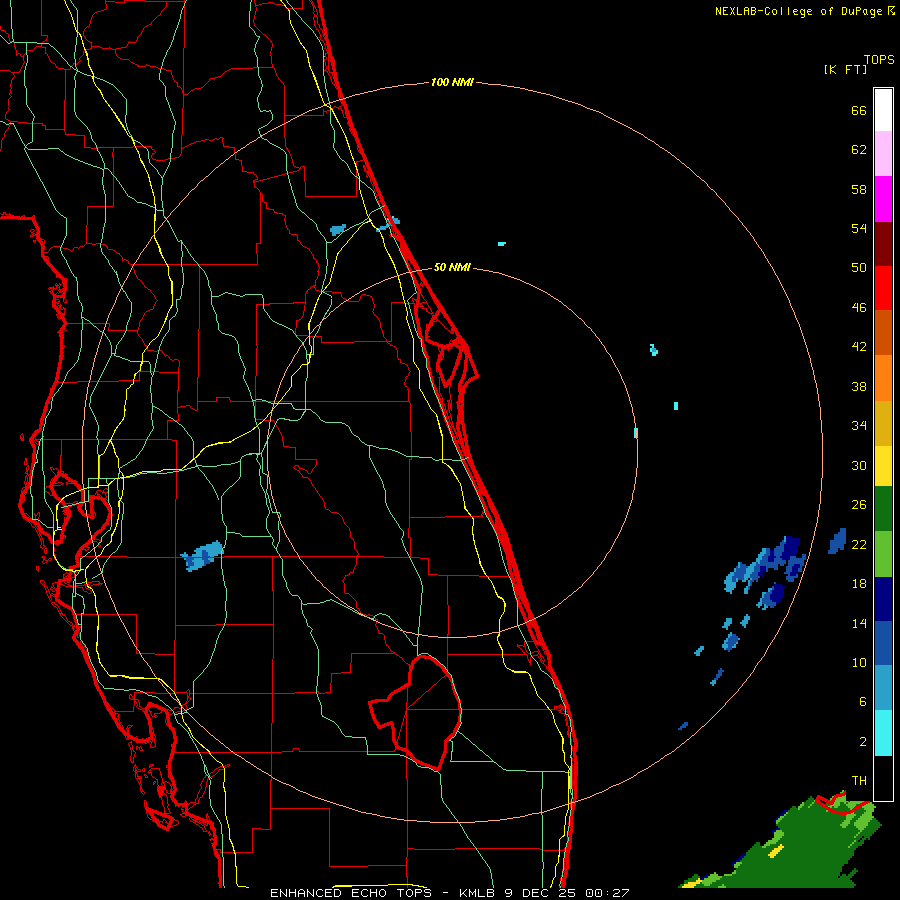The height and width of the screenshot is (900, 900).
Task: Click the "9 DEC 25 00:27" timestamp
Action: click(x=567, y=893)
